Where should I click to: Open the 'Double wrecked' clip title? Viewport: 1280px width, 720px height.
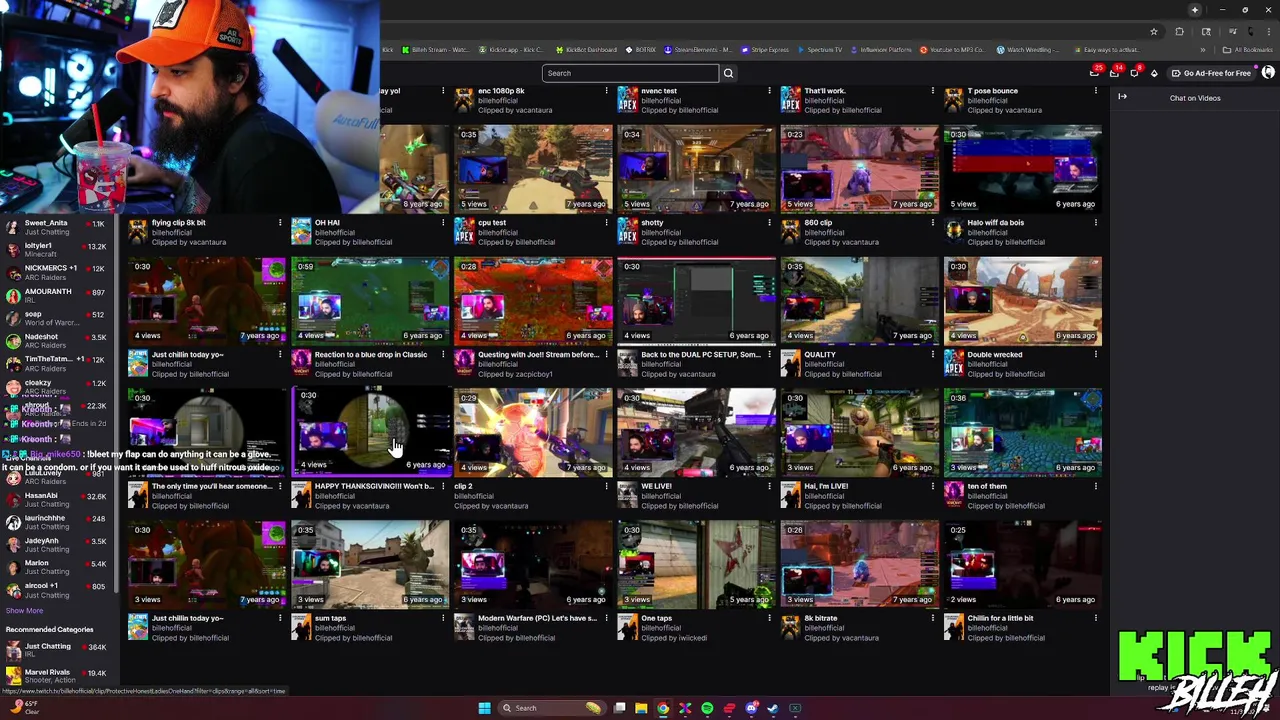[994, 355]
